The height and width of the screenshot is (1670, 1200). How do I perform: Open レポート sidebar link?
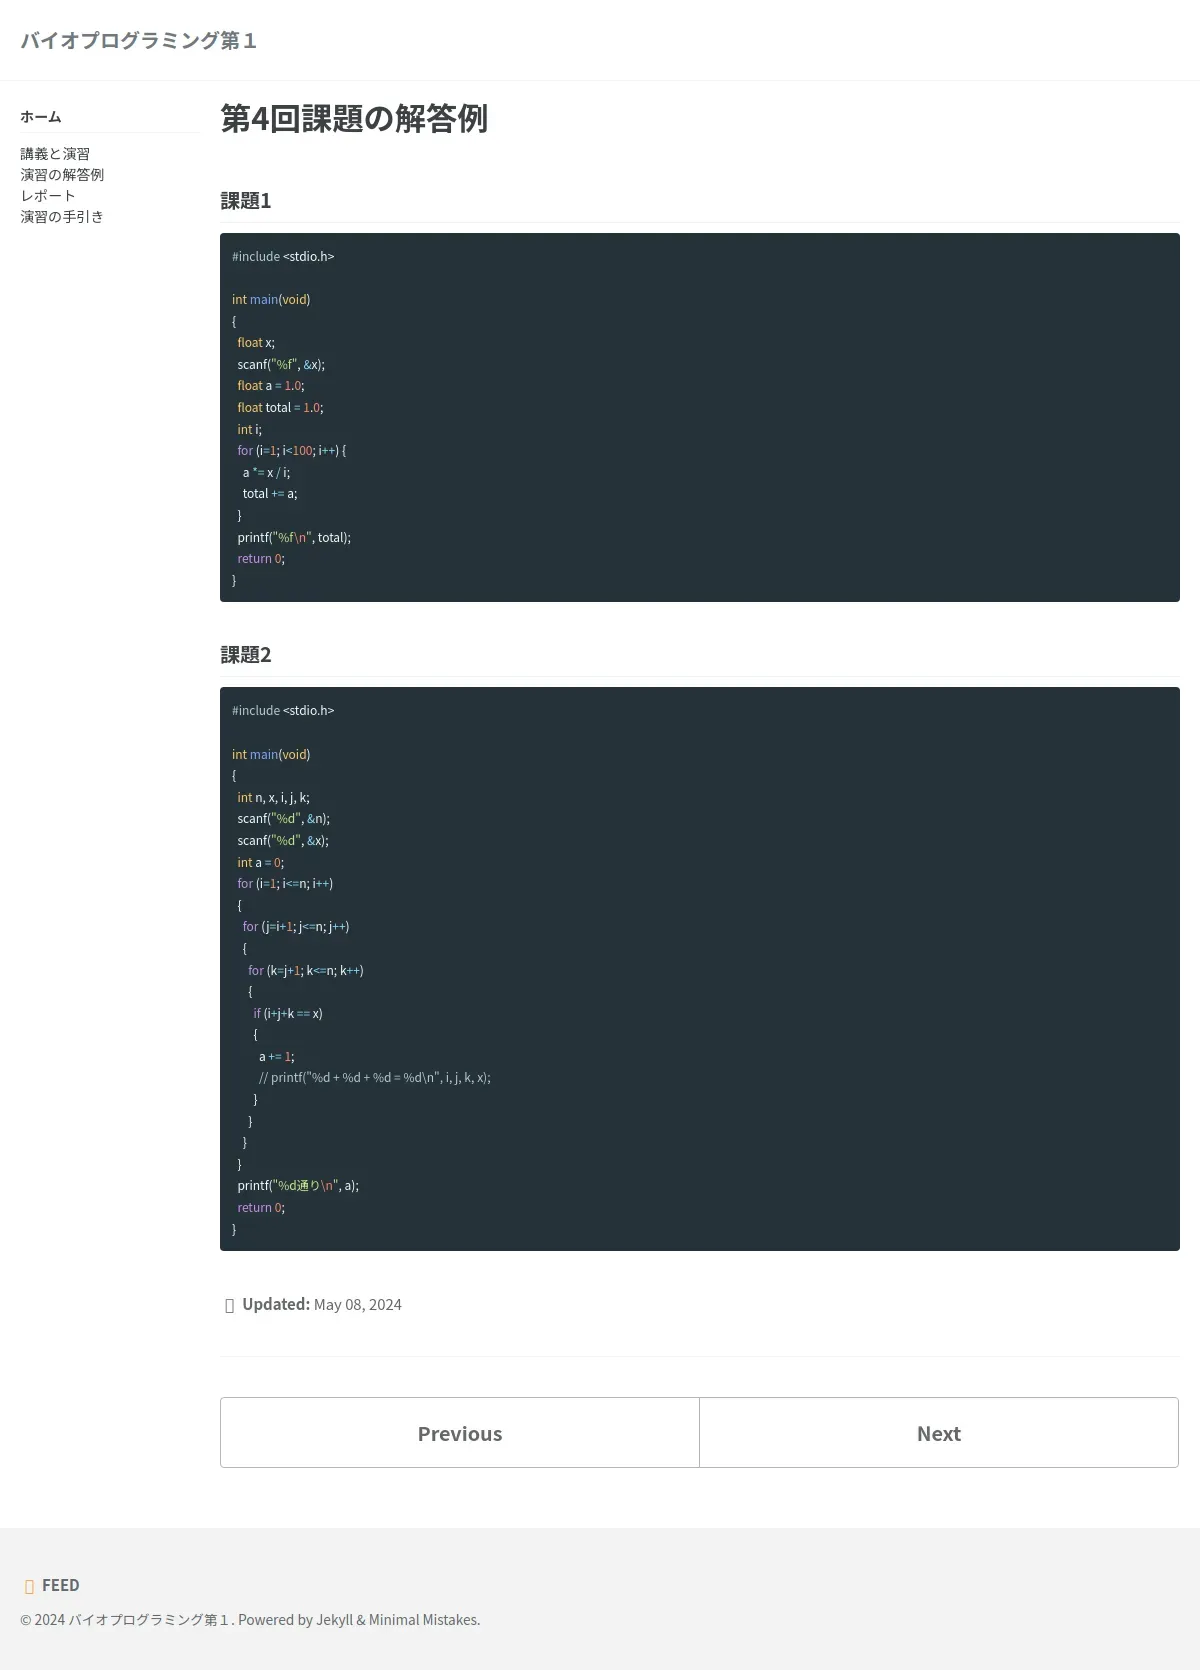[48, 196]
